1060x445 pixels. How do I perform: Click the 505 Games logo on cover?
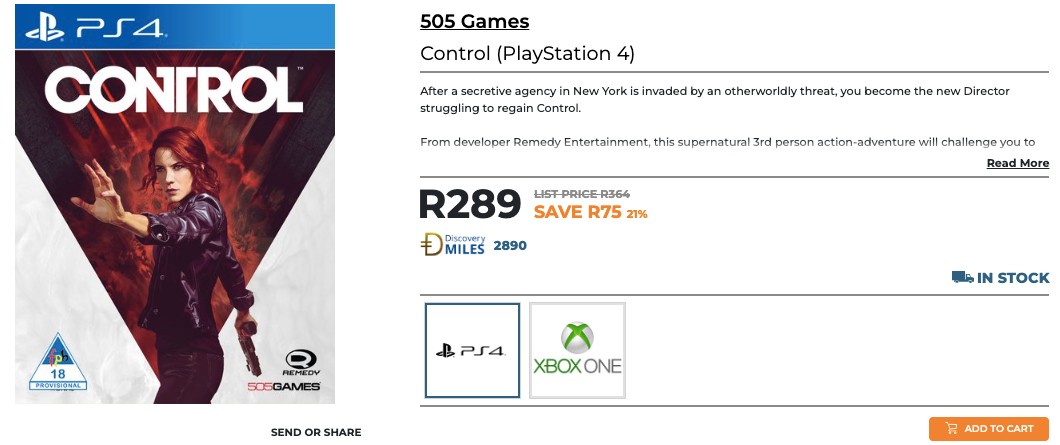coord(297,385)
